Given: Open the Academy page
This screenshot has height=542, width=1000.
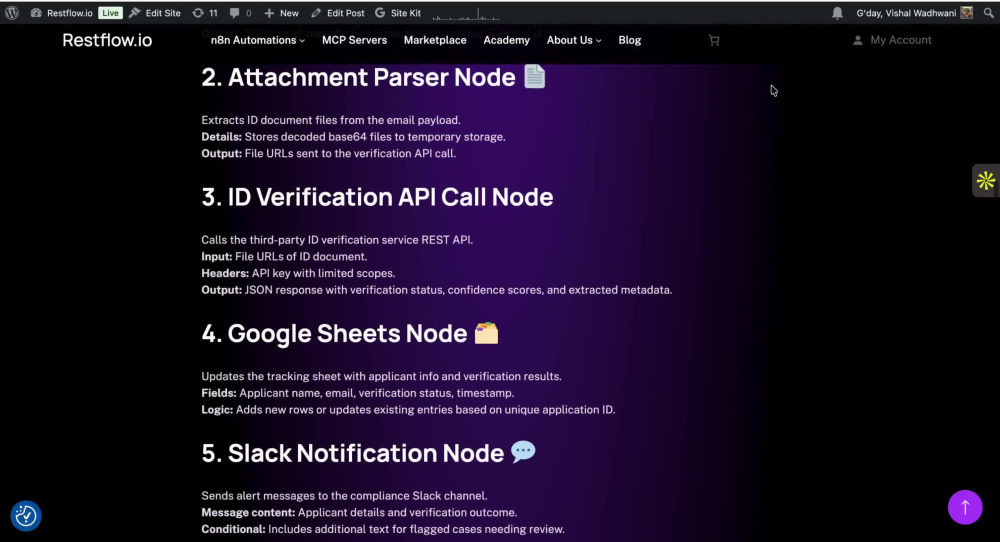Looking at the screenshot, I should coord(506,40).
